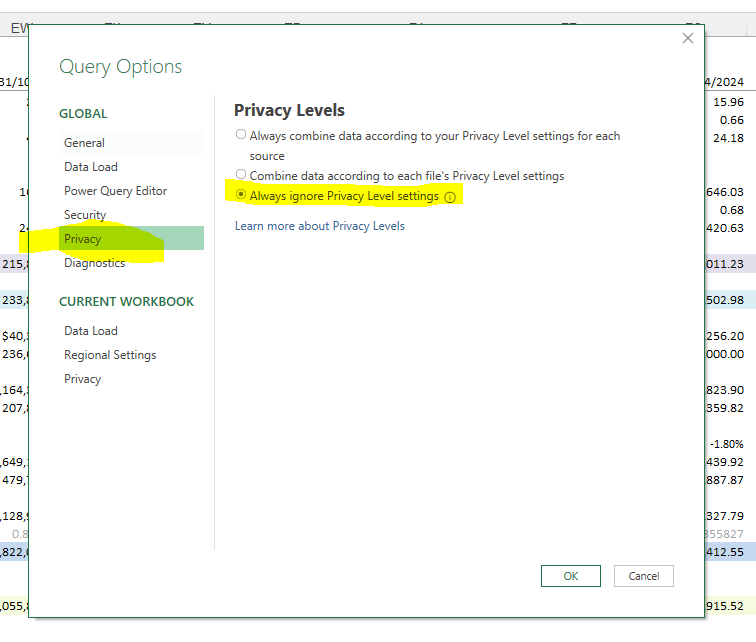Image resolution: width=756 pixels, height=642 pixels.
Task: Click the spreadsheet cell showing 15.96
Action: coord(728,102)
